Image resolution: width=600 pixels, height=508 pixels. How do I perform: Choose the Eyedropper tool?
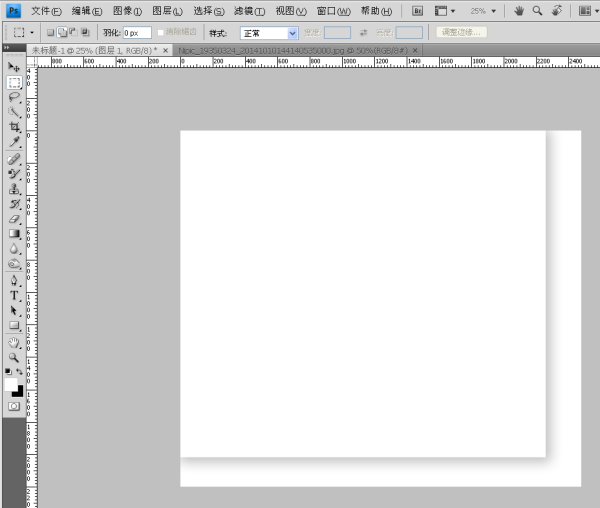[x=14, y=142]
